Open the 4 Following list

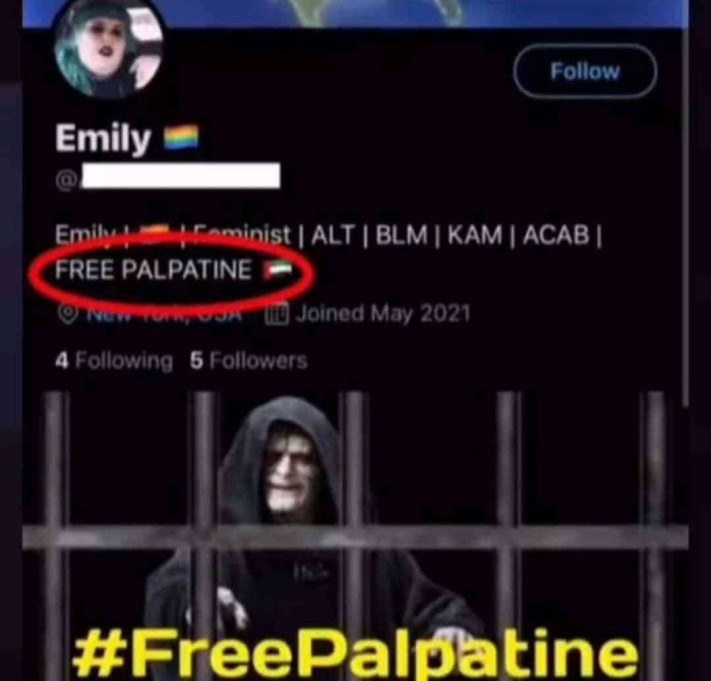114,361
